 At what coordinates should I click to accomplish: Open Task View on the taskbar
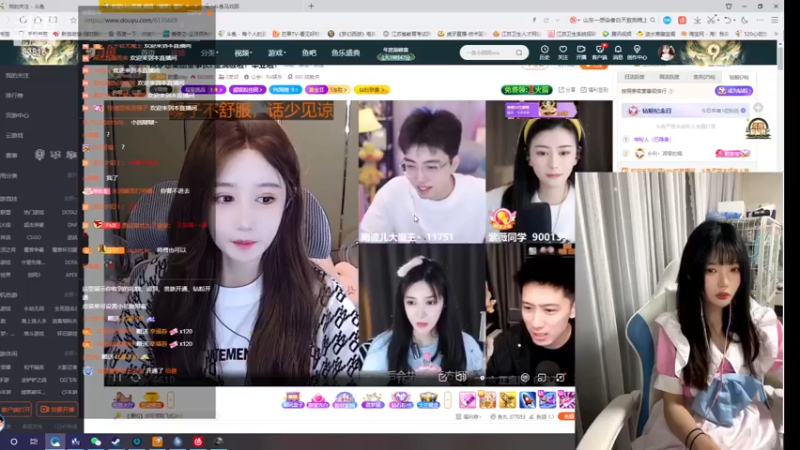click(34, 441)
